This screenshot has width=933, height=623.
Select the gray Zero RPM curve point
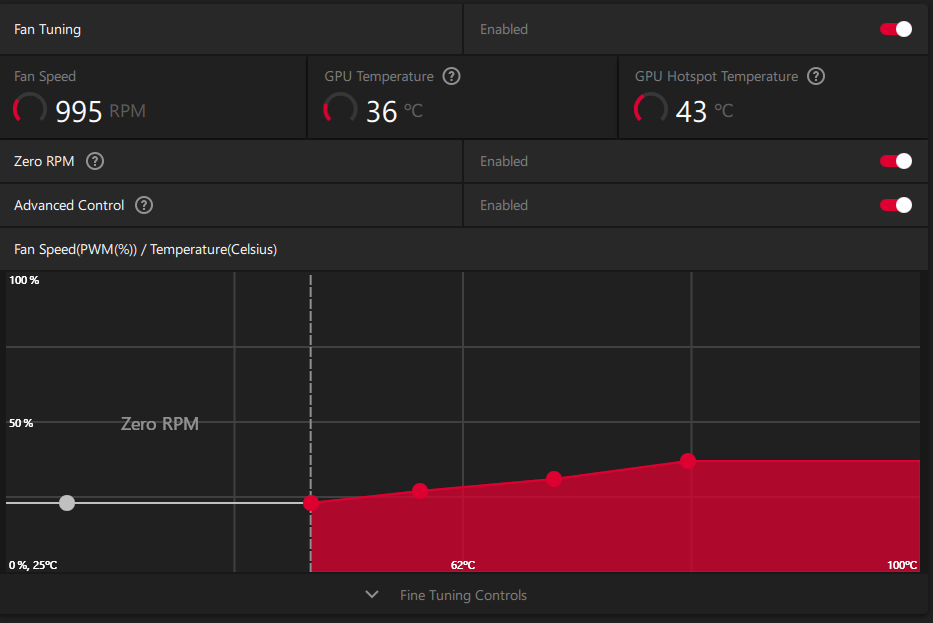67,503
